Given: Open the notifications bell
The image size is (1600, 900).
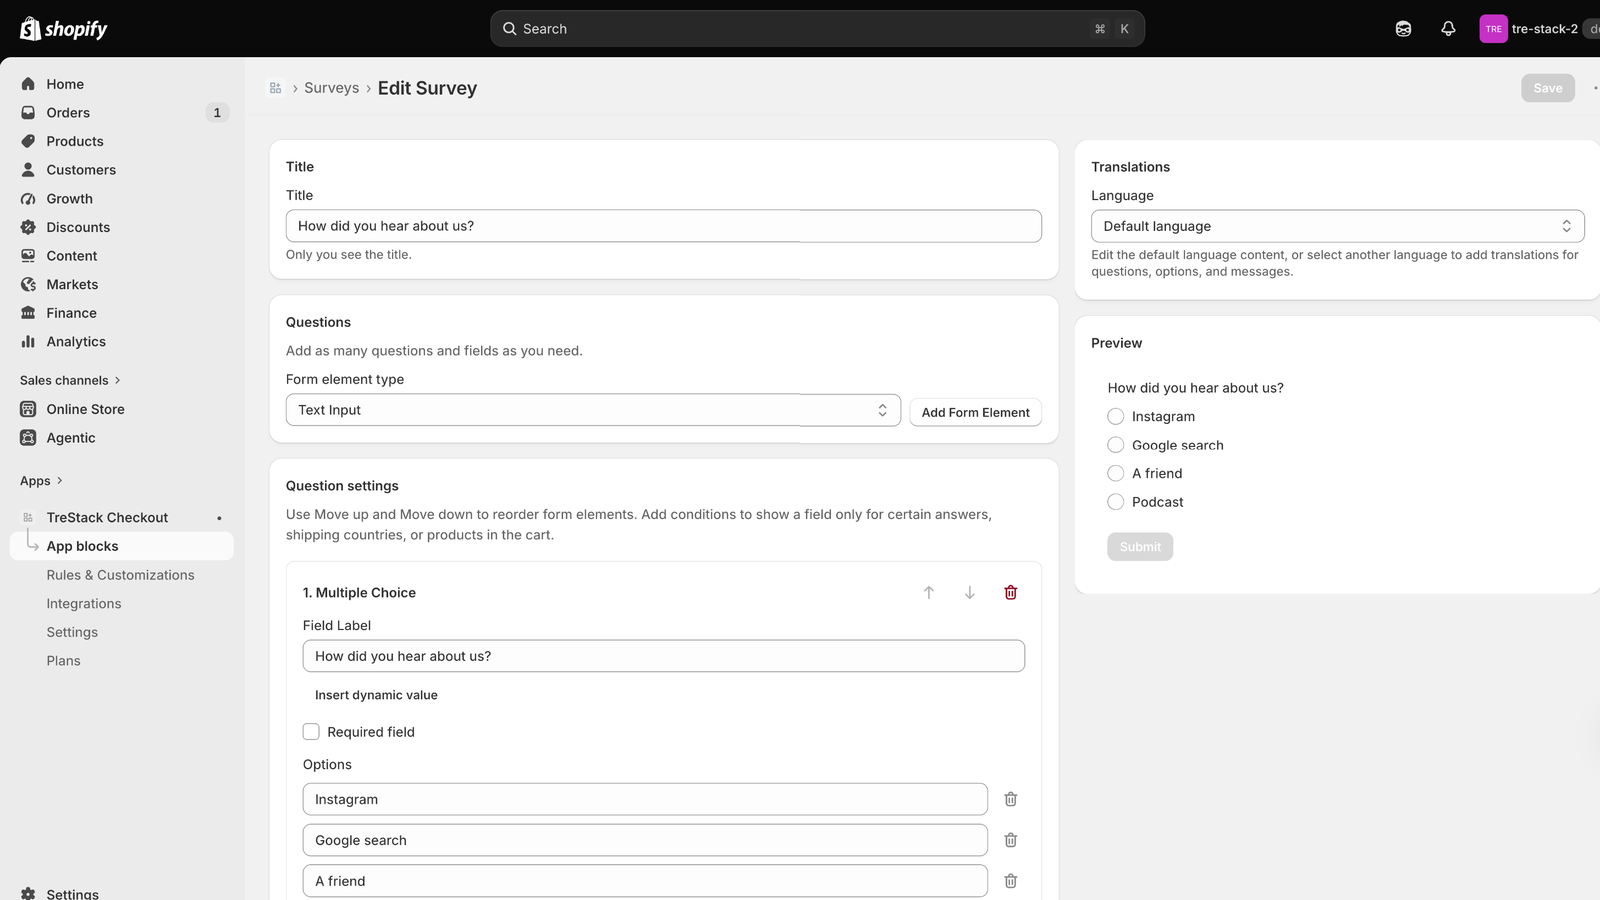Looking at the screenshot, I should pos(1448,29).
